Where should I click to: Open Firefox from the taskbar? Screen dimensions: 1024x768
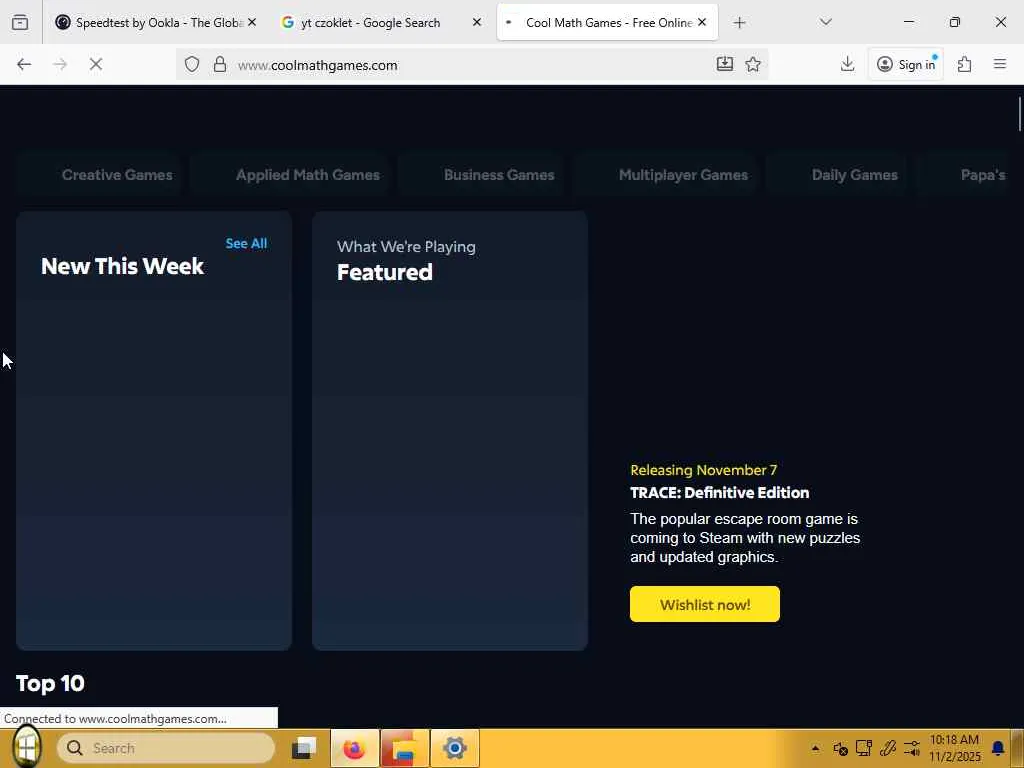click(x=354, y=748)
